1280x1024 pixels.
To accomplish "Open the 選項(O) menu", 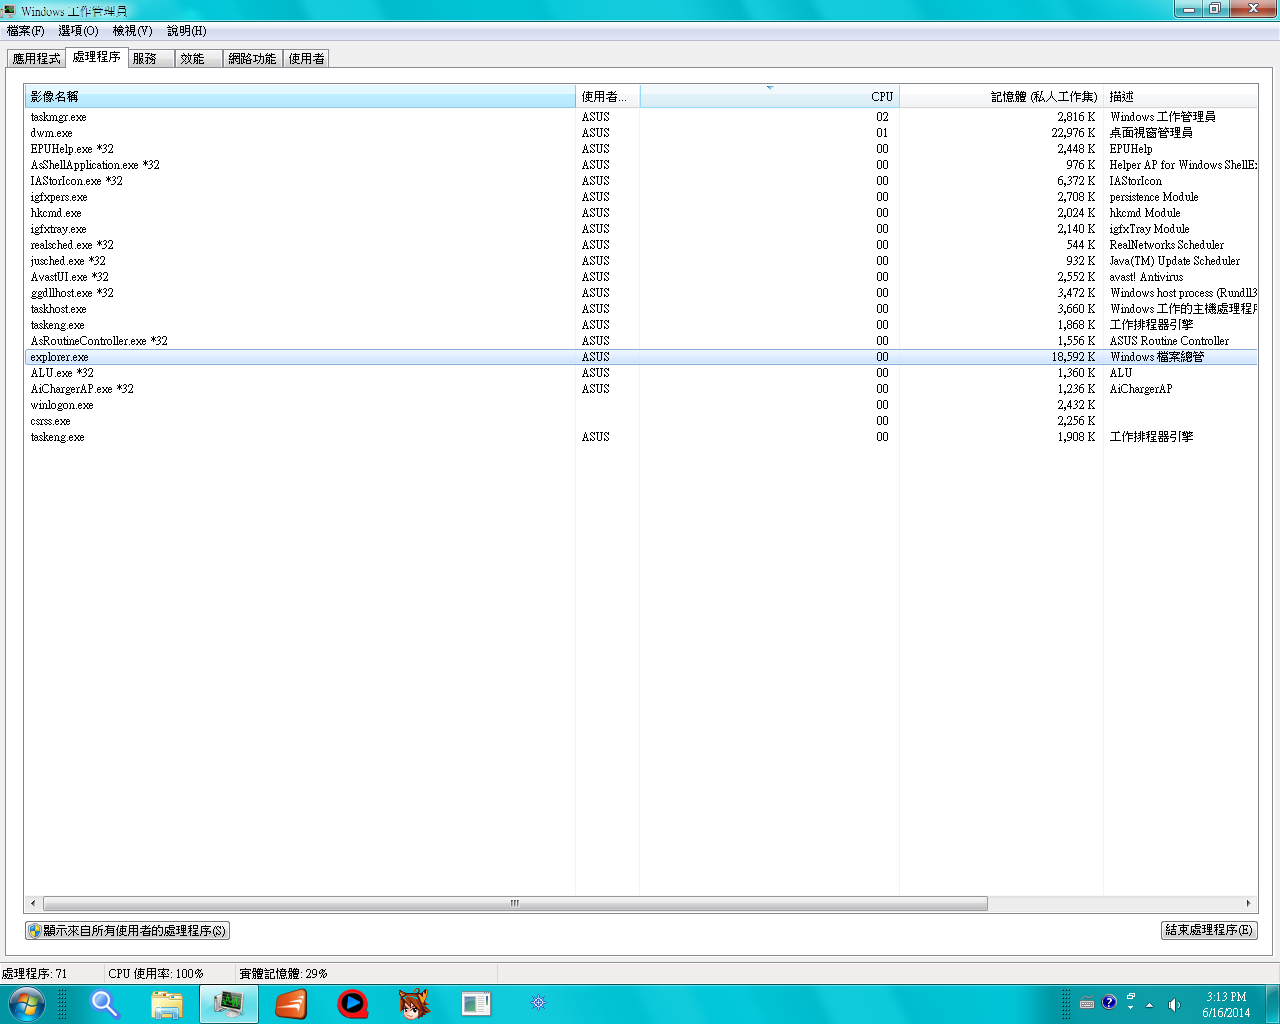I will click(78, 31).
